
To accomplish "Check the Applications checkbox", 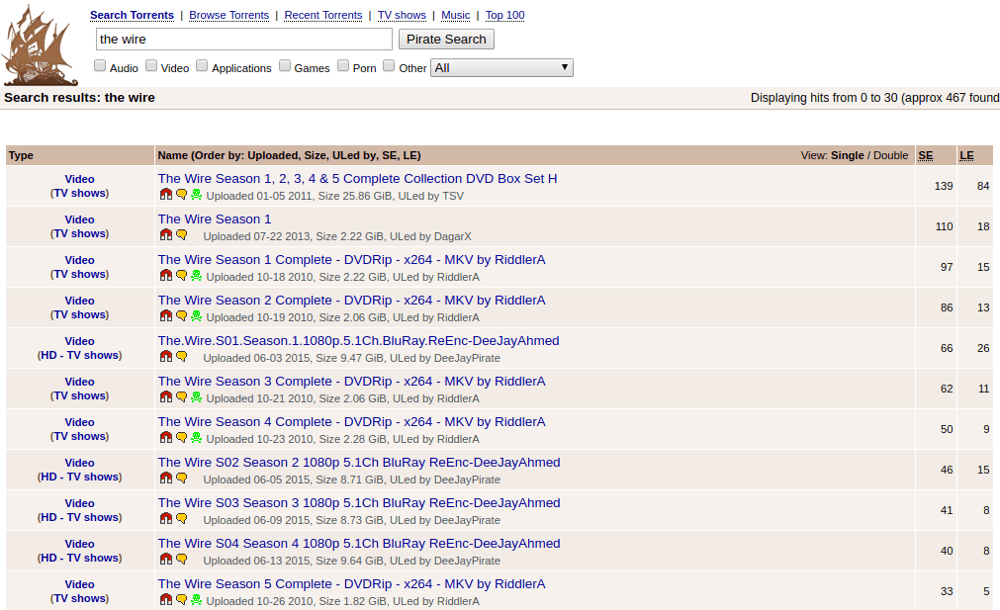I will click(x=202, y=66).
